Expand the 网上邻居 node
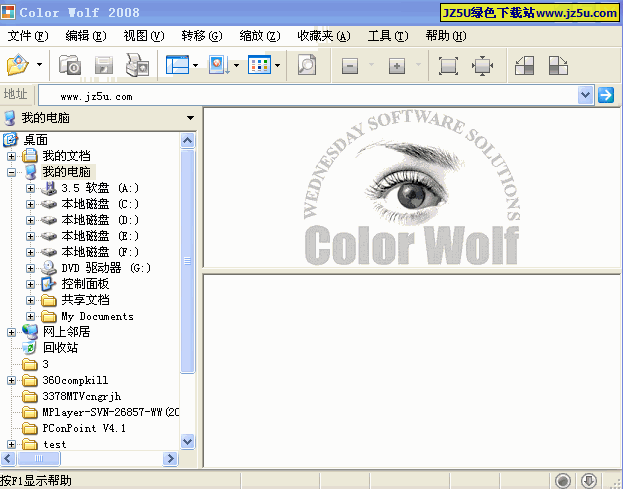 coord(12,332)
